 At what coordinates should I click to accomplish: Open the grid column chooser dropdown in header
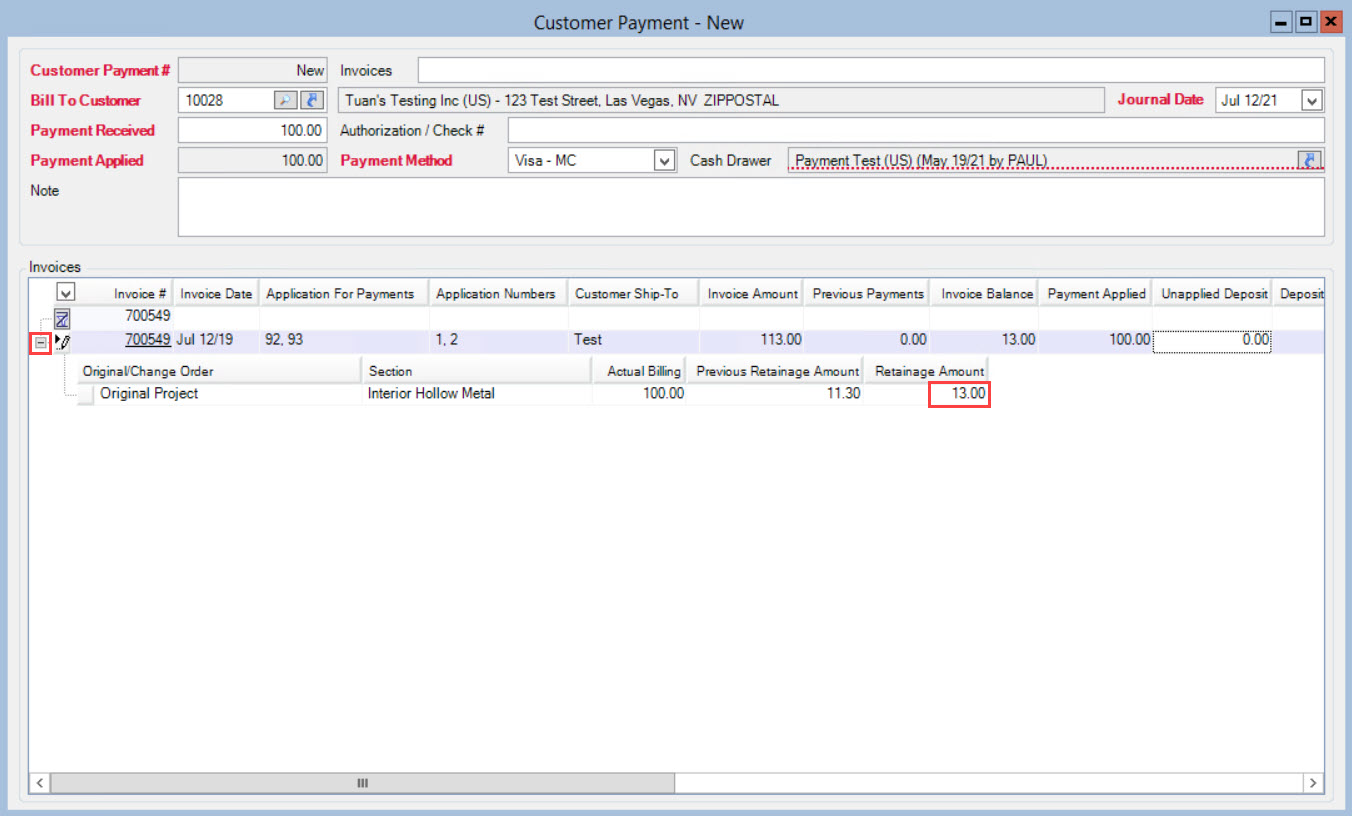click(65, 293)
